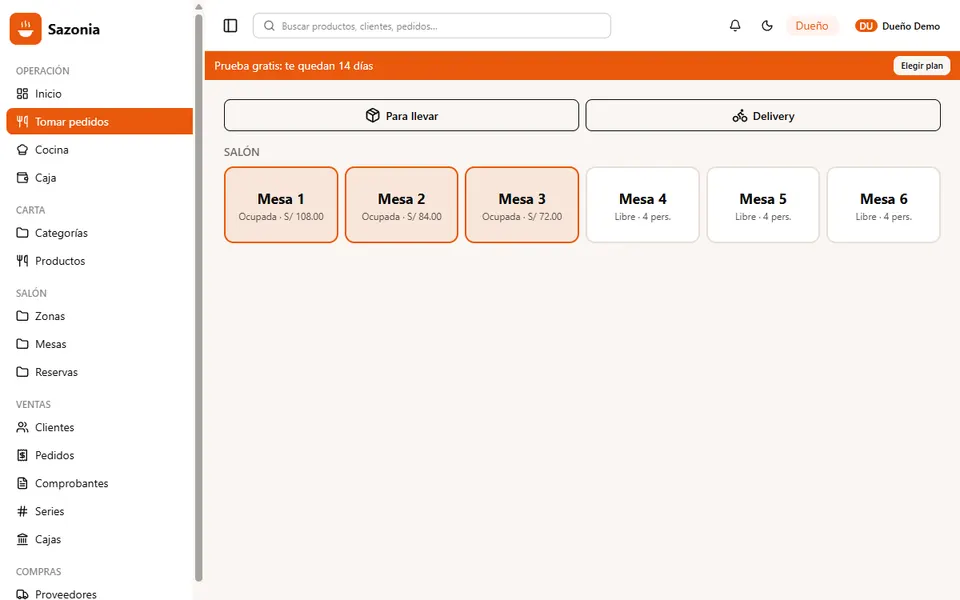This screenshot has width=960, height=600.
Task: Click the DU avatar badge
Action: pyautogui.click(x=866, y=26)
